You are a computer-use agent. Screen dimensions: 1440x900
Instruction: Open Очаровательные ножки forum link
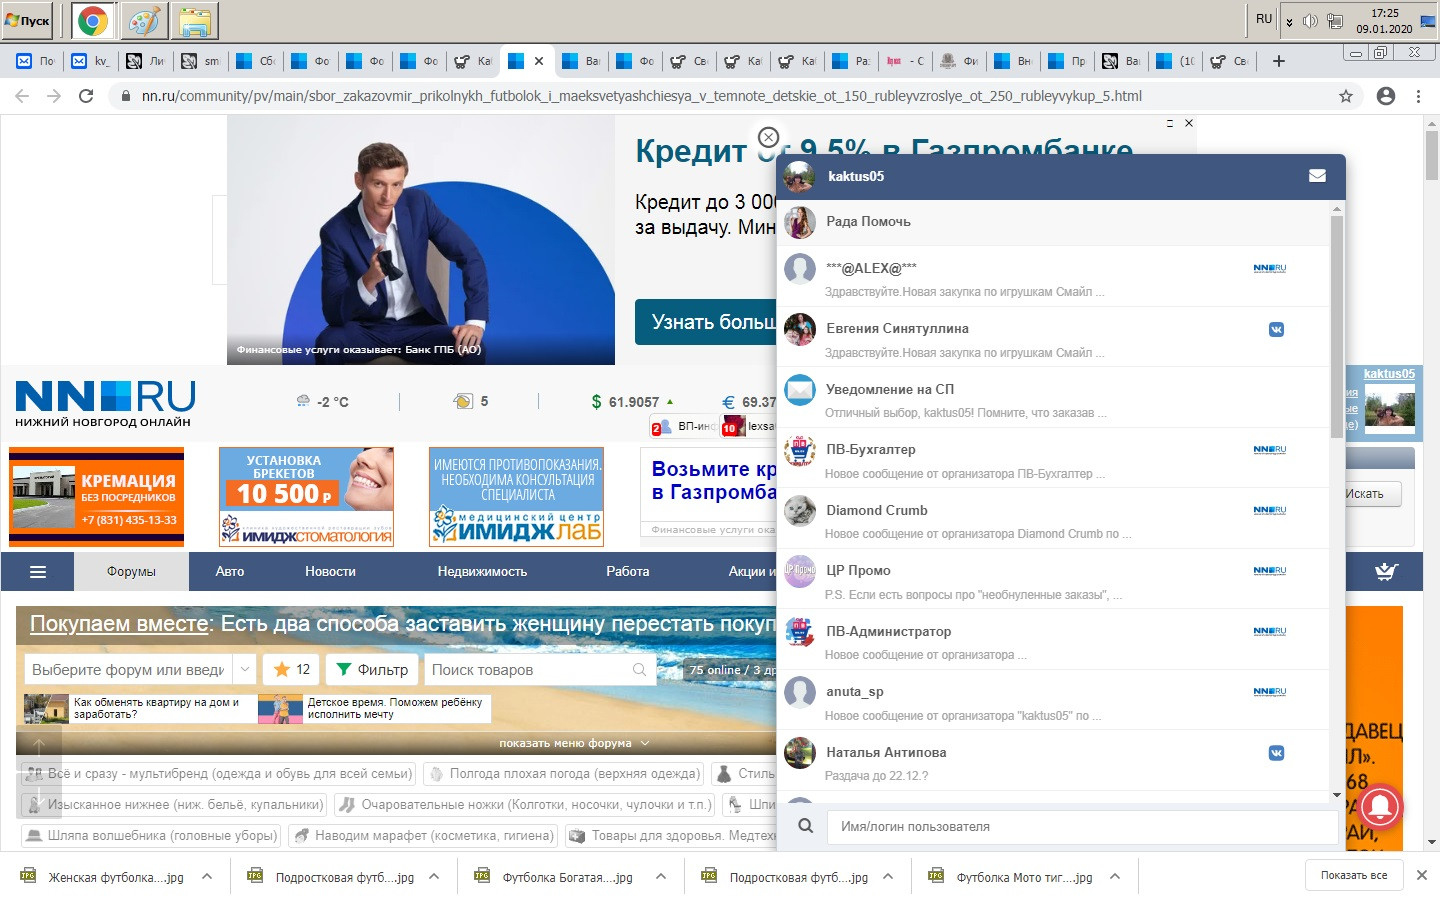[x=524, y=805]
